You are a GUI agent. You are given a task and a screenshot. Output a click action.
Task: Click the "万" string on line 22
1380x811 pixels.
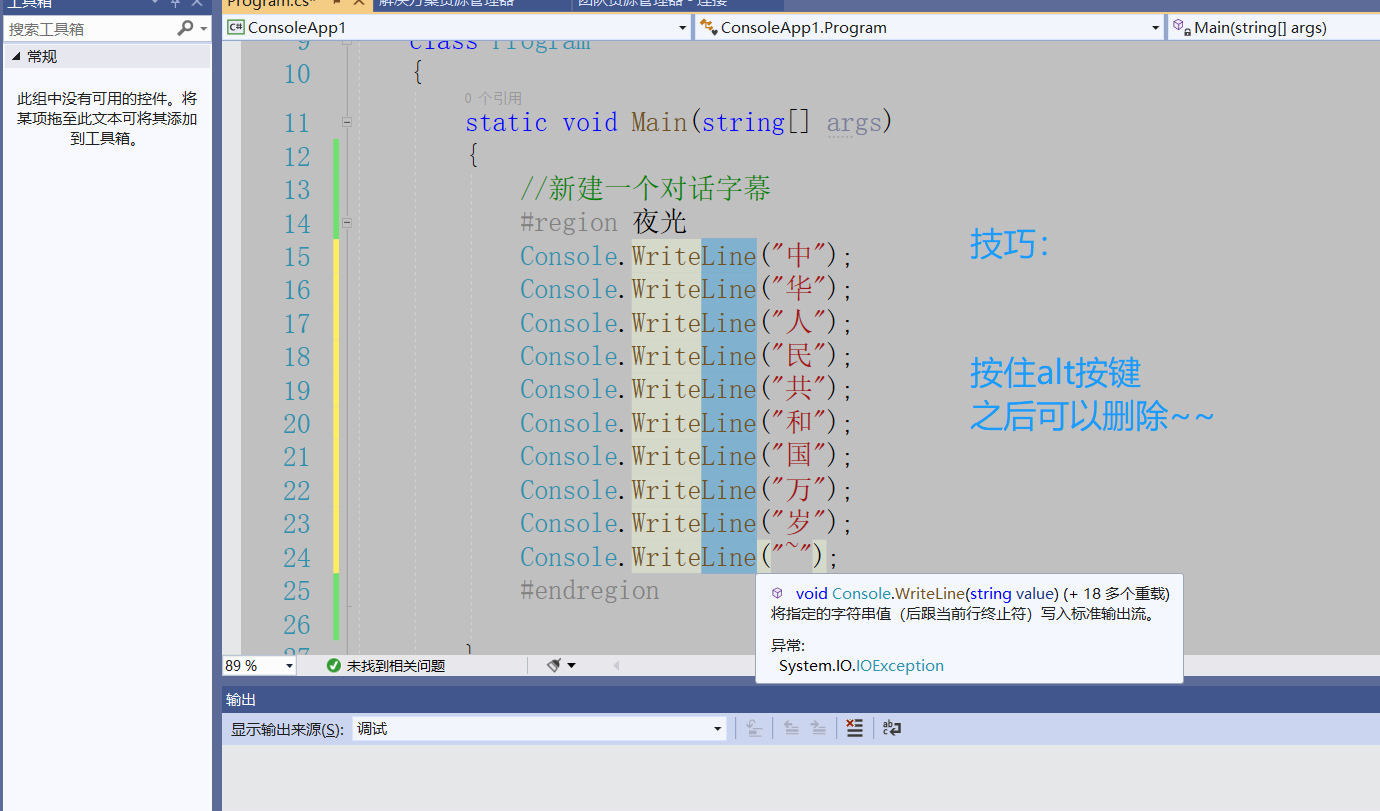[798, 490]
